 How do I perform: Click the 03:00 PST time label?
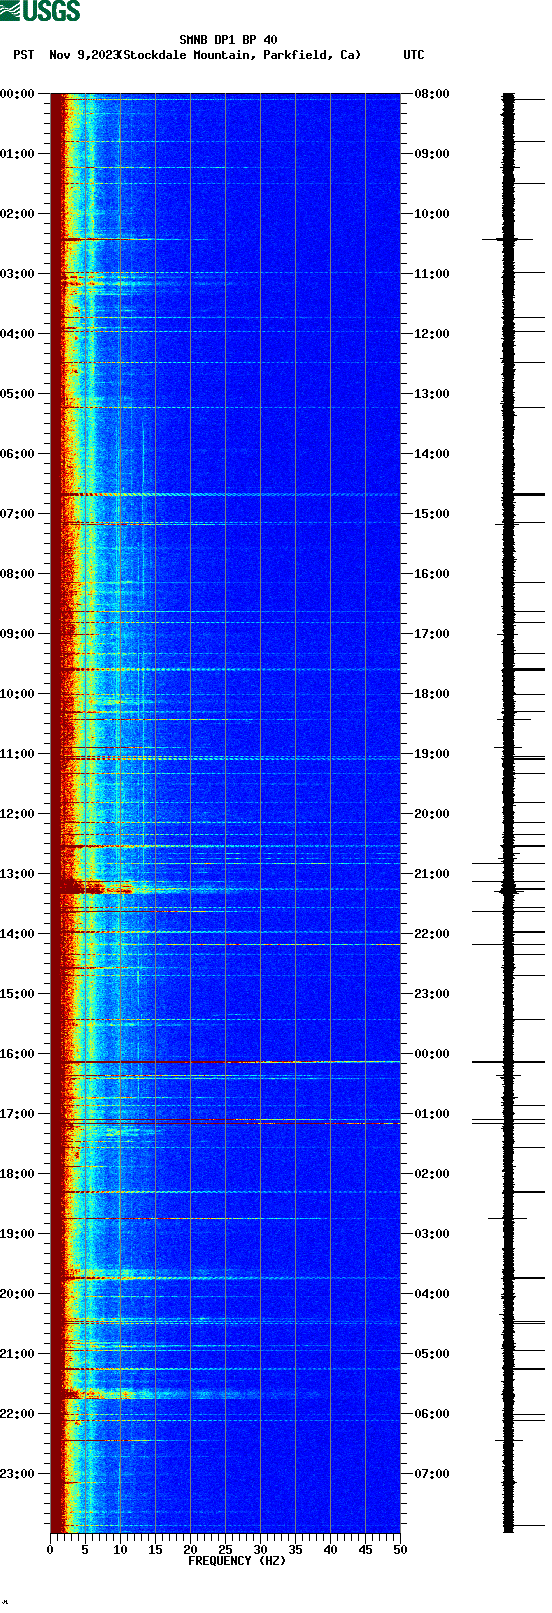[x=18, y=274]
